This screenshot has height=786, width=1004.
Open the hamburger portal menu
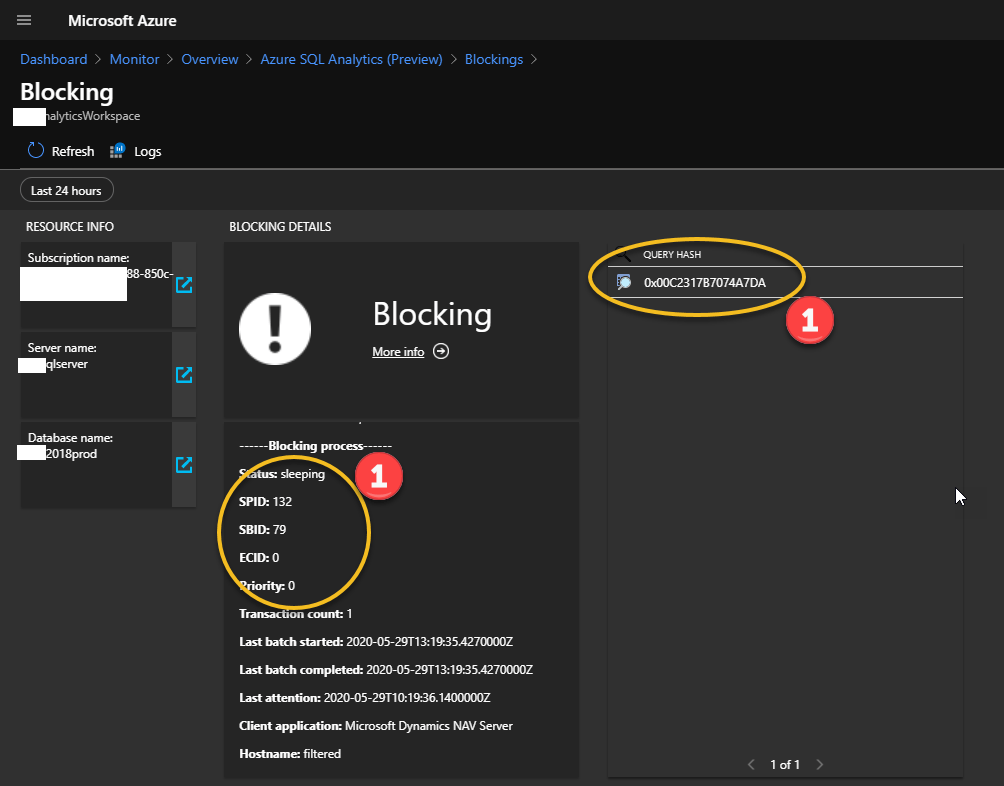point(24,20)
